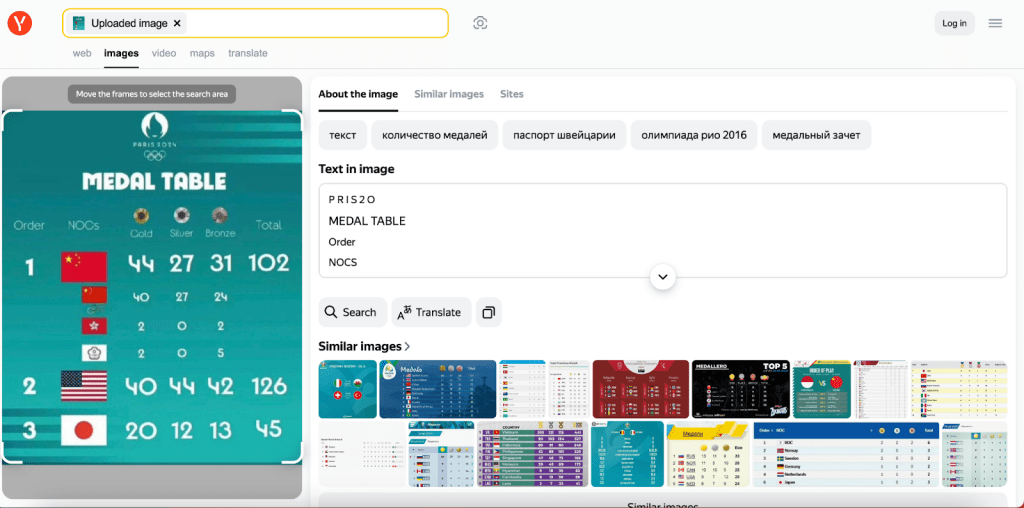Image resolution: width=1024 pixels, height=508 pixels.
Task: Translate the recognized image text
Action: coord(430,312)
